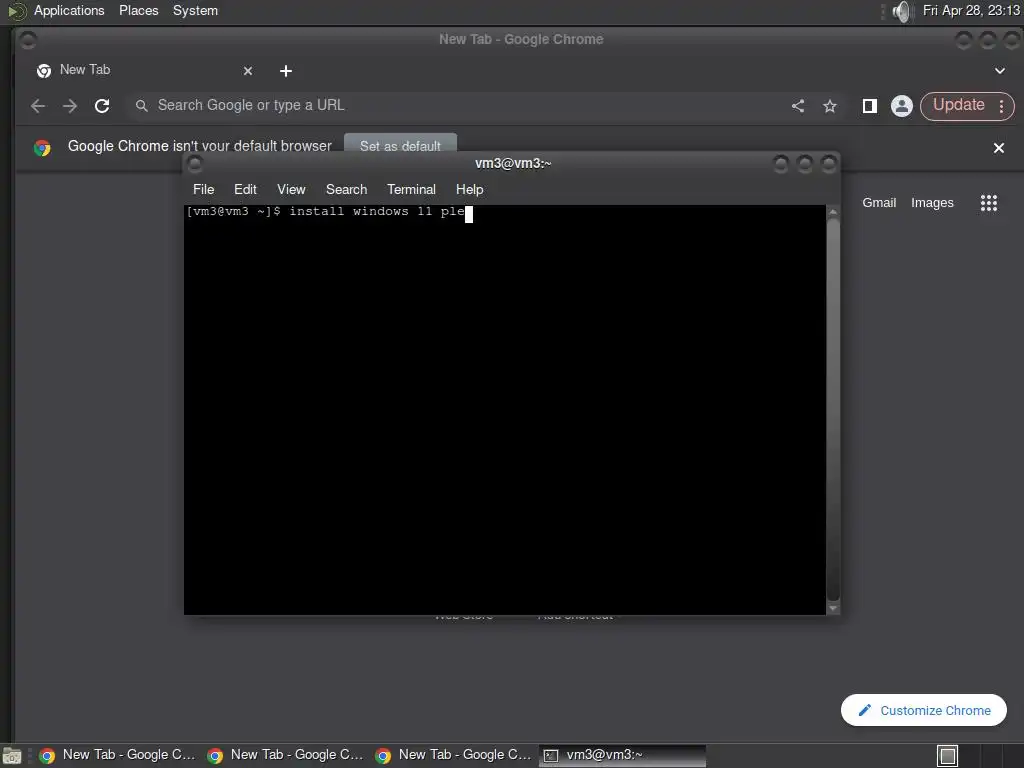Open the terminal Help menu
1024x768 pixels.
[x=469, y=189]
